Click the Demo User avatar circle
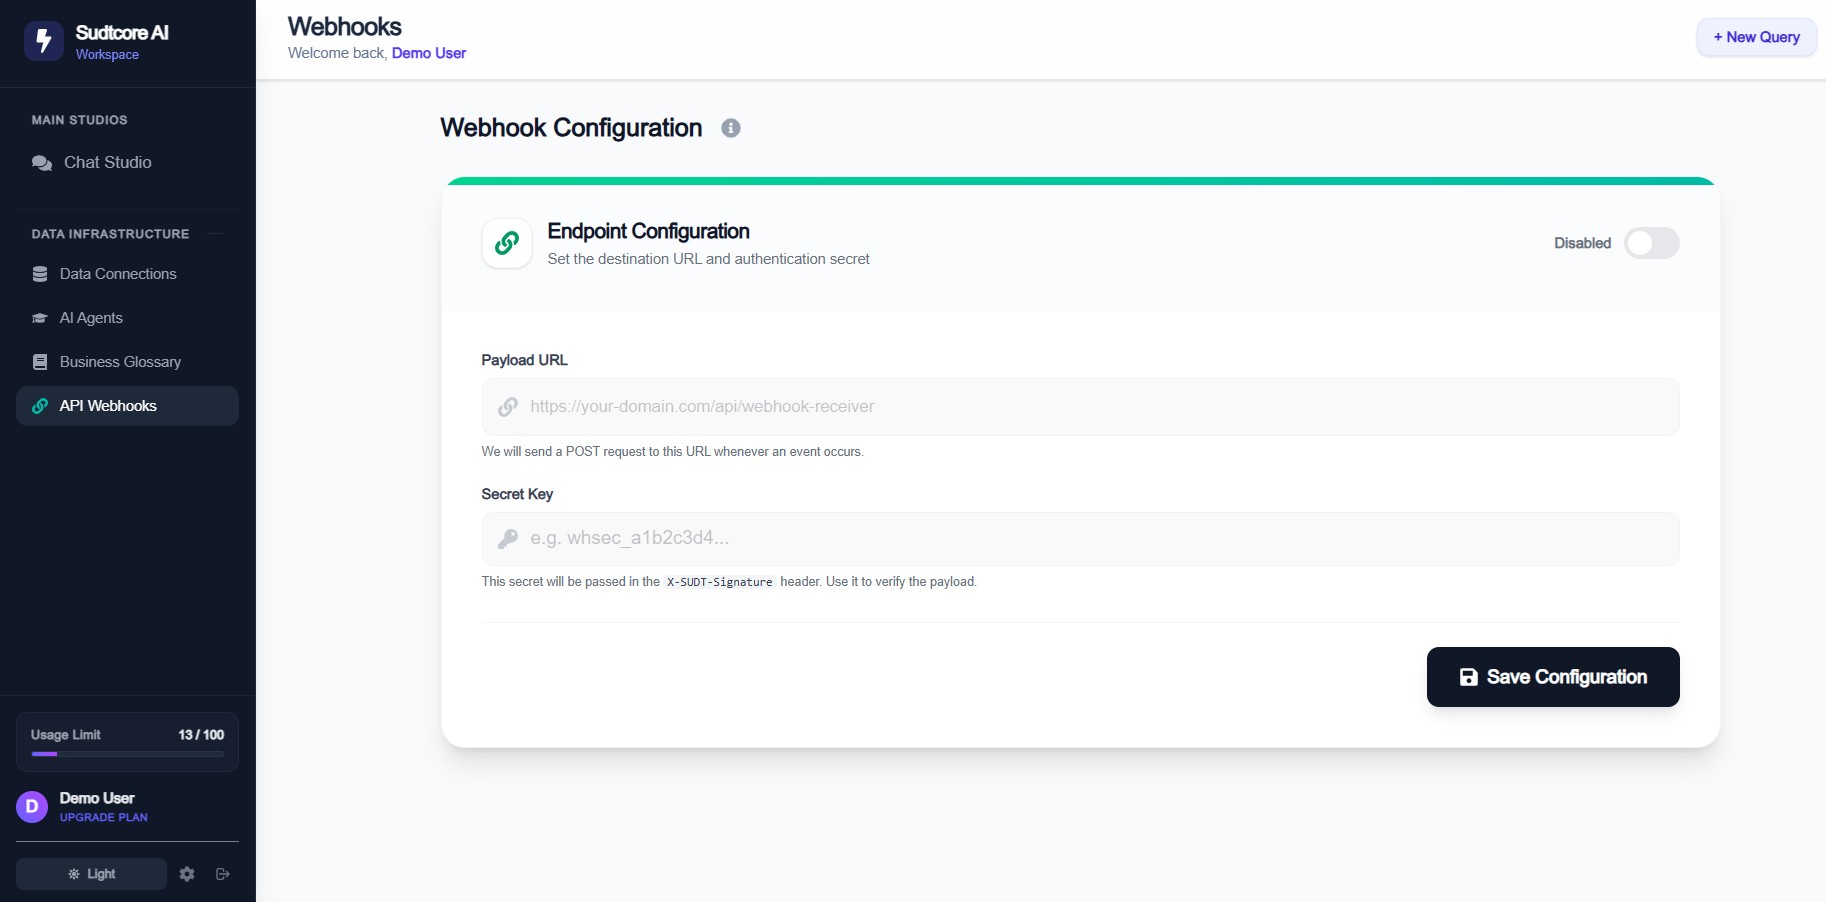 [x=32, y=806]
